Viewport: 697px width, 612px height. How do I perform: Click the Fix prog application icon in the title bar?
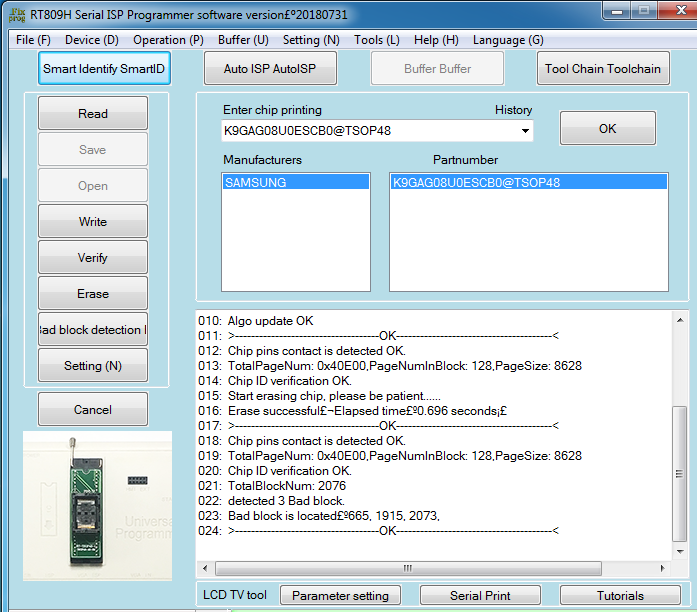(17, 15)
